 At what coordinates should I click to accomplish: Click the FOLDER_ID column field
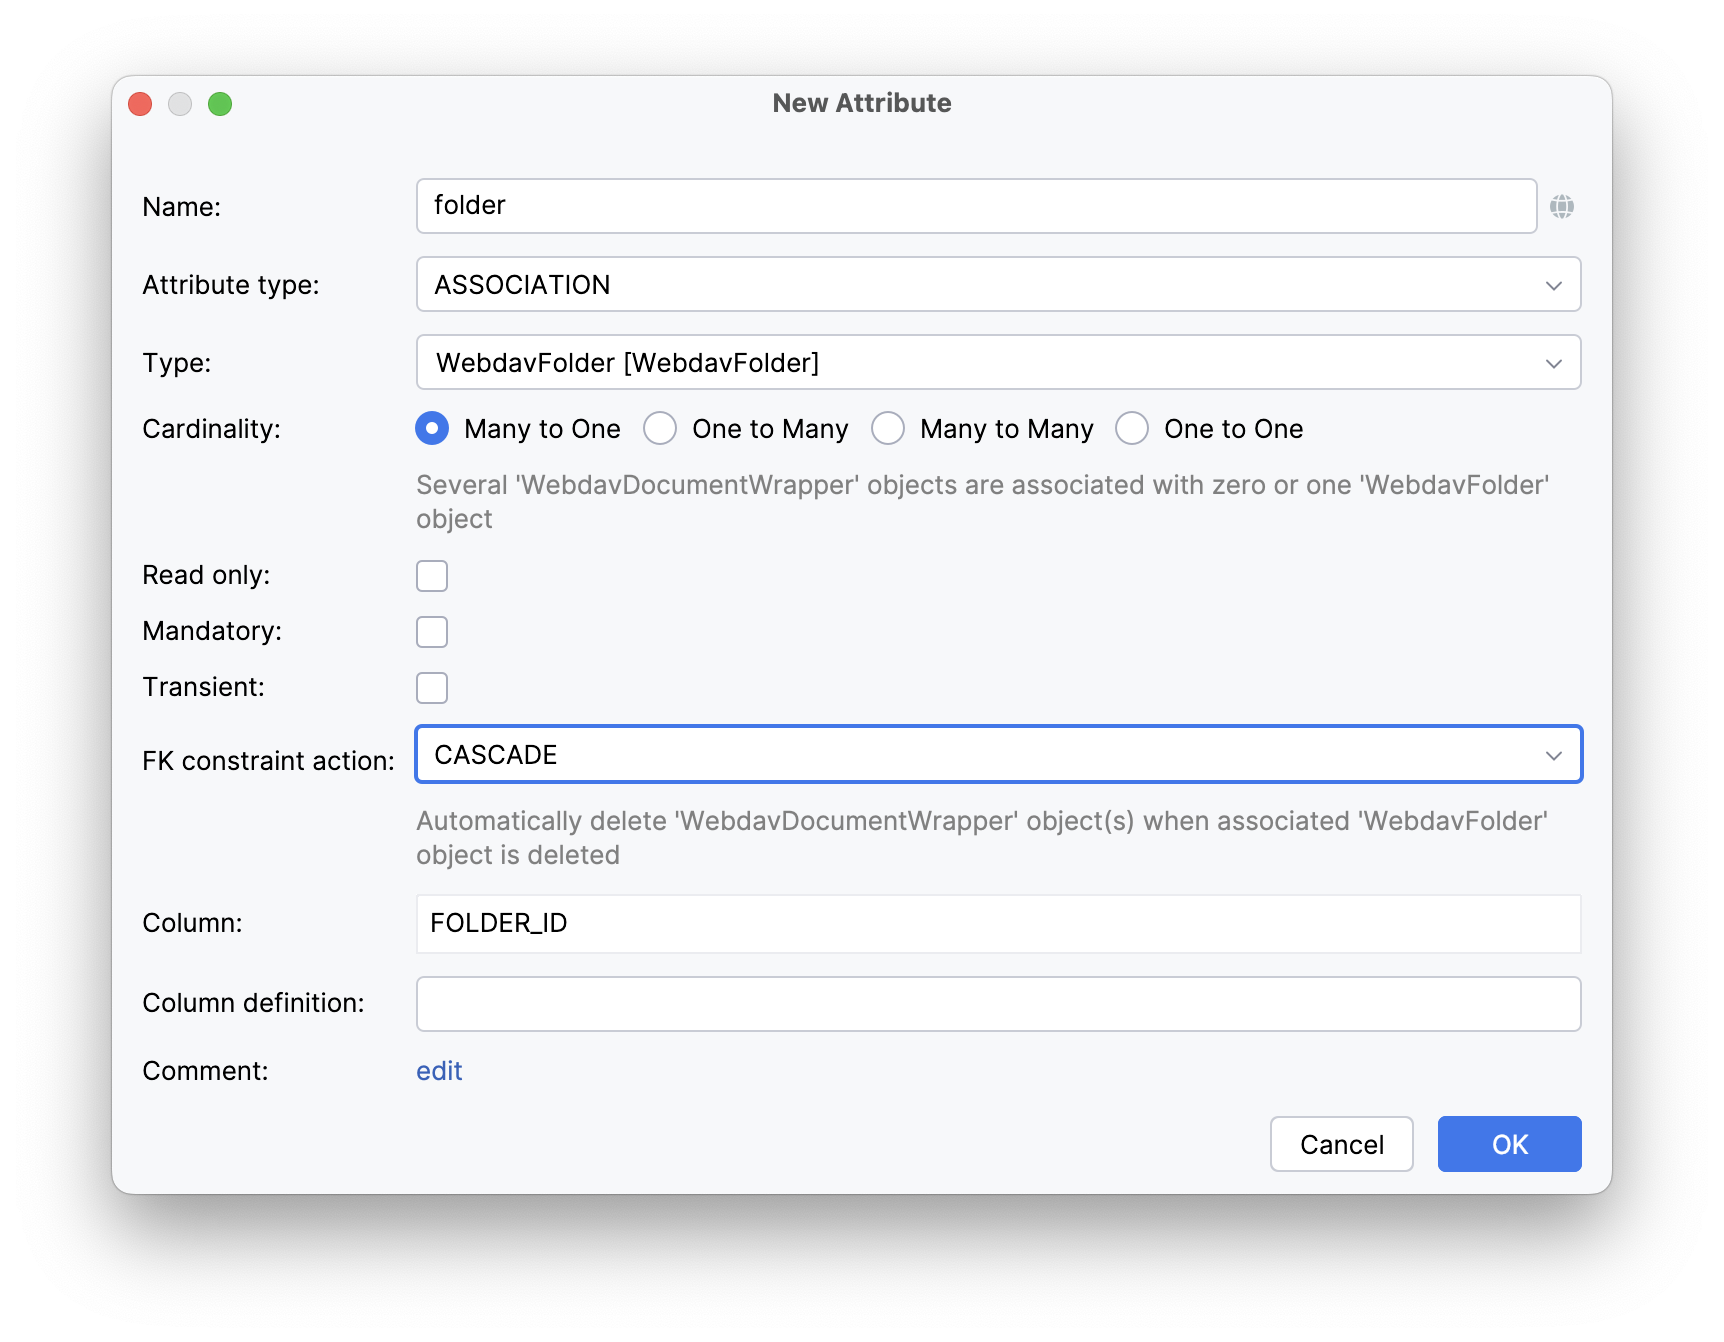coord(900,923)
